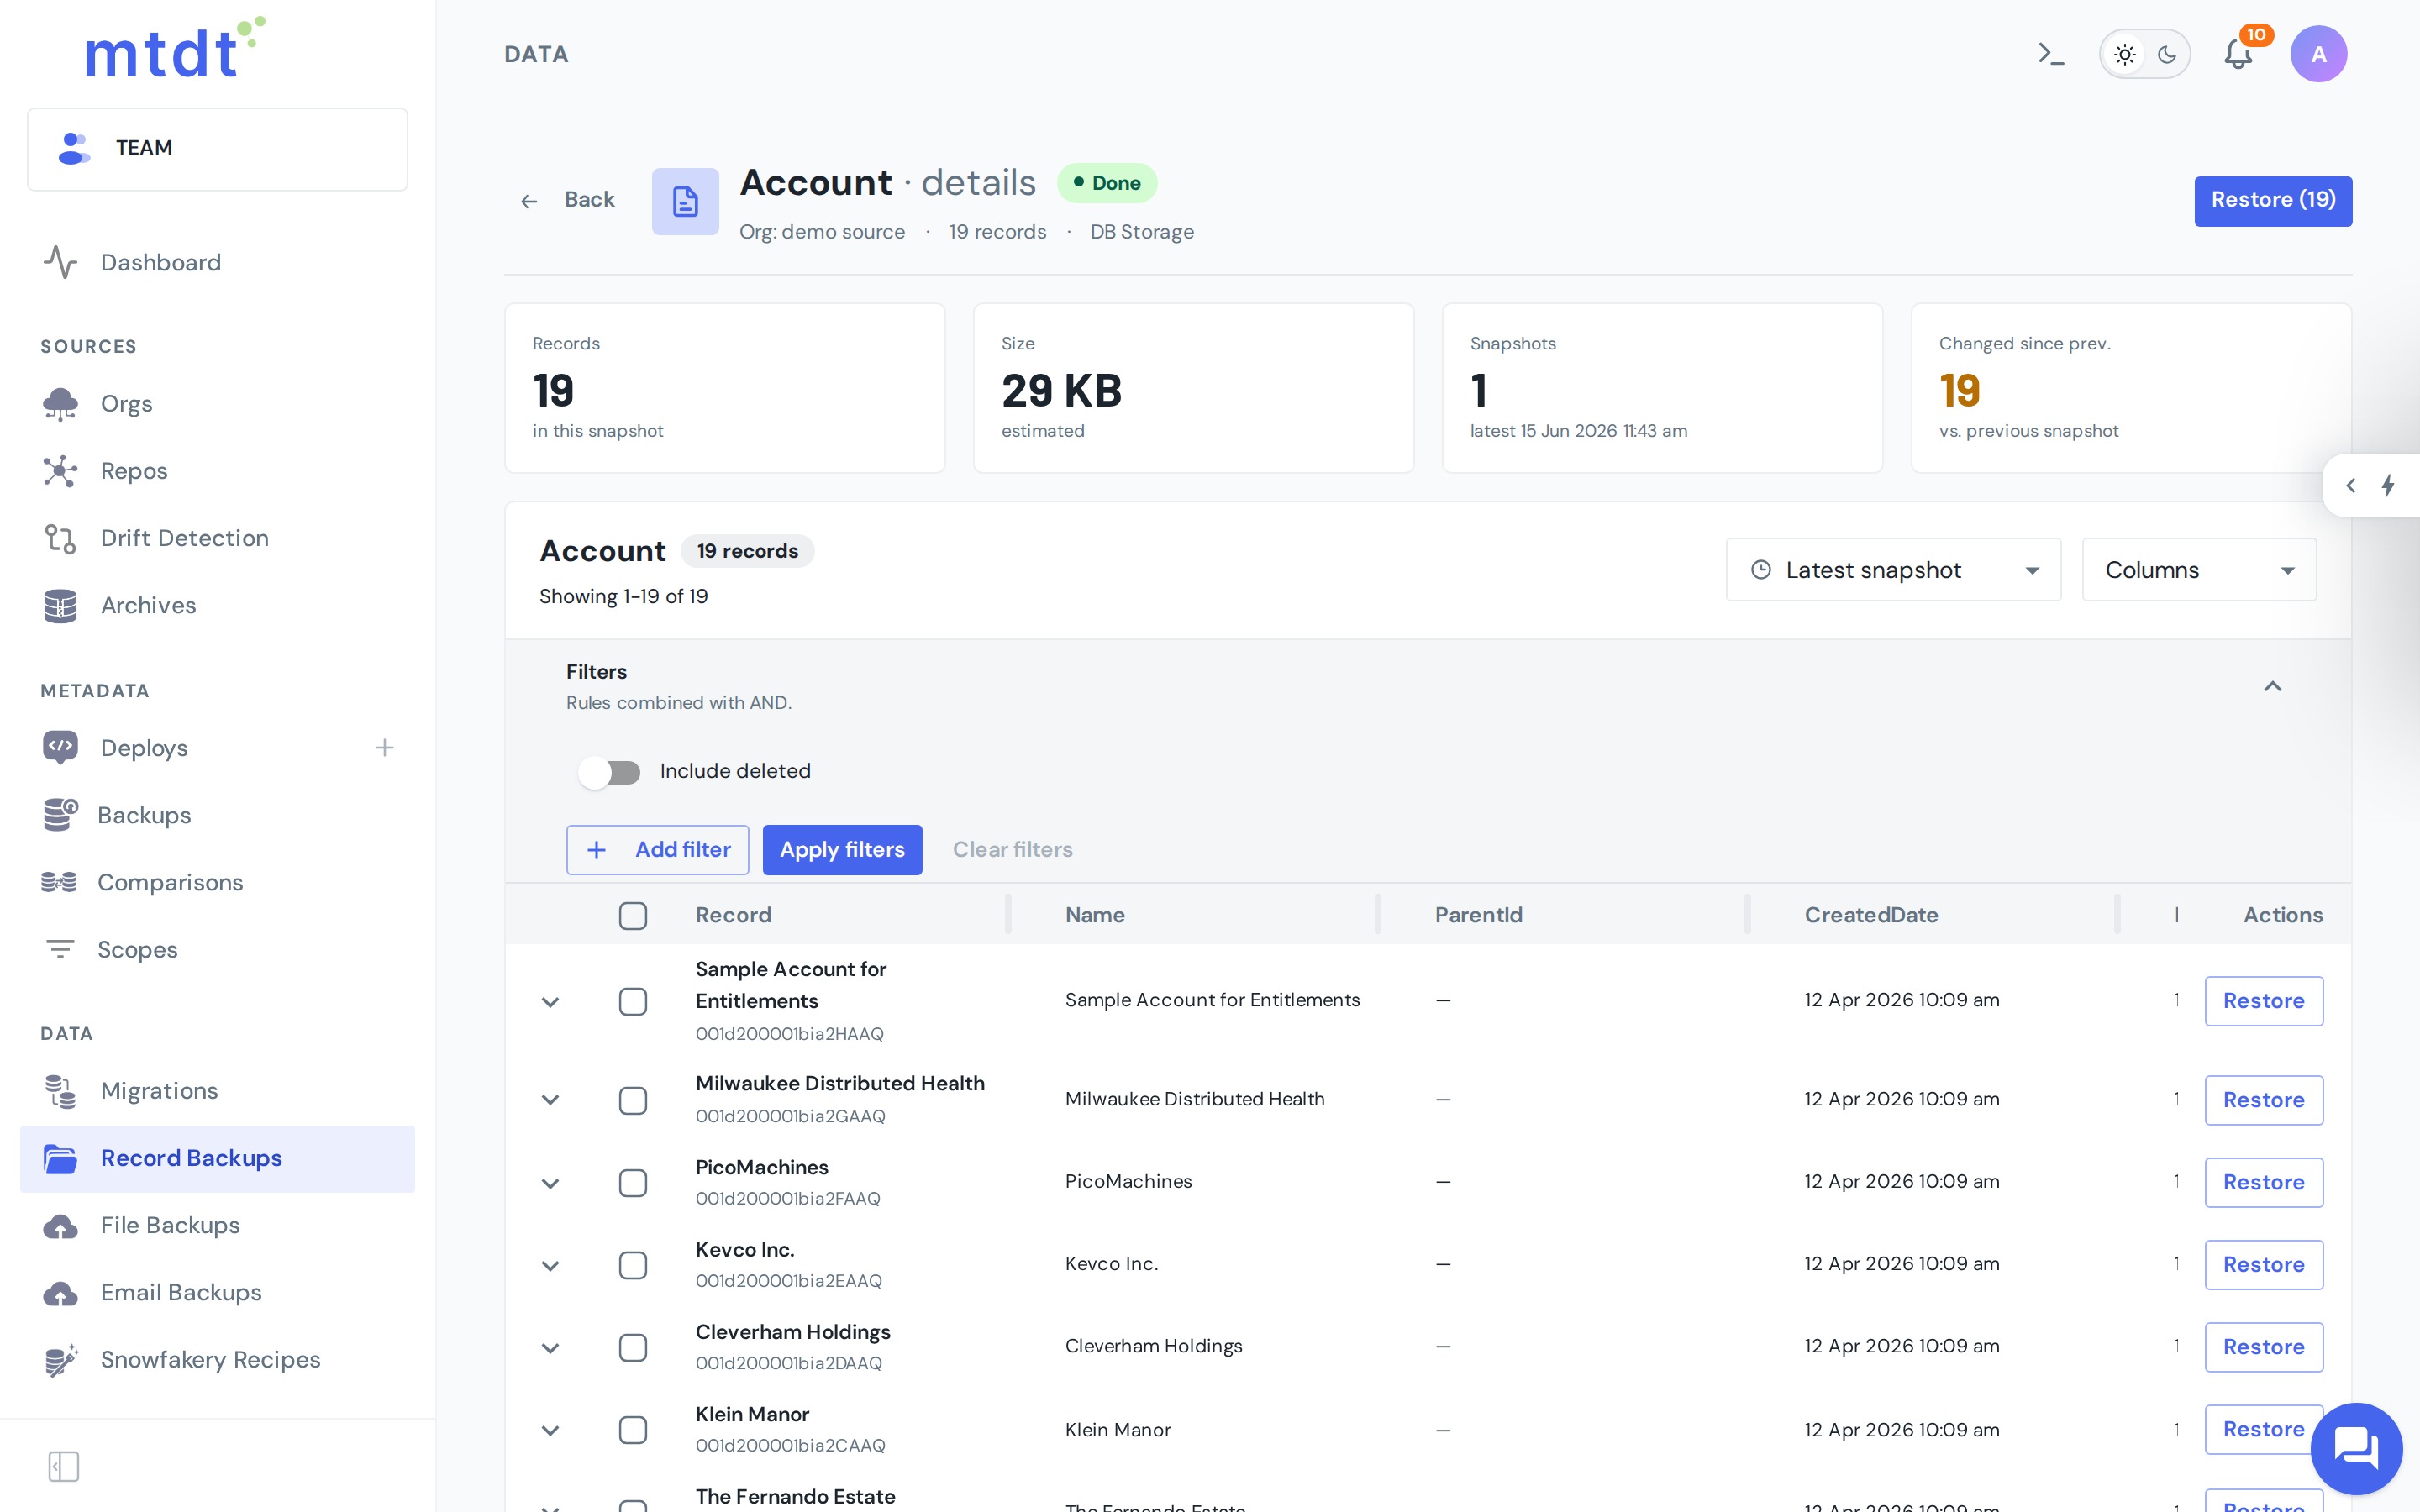
Task: Click the Scopes filter icon
Action: tap(60, 949)
